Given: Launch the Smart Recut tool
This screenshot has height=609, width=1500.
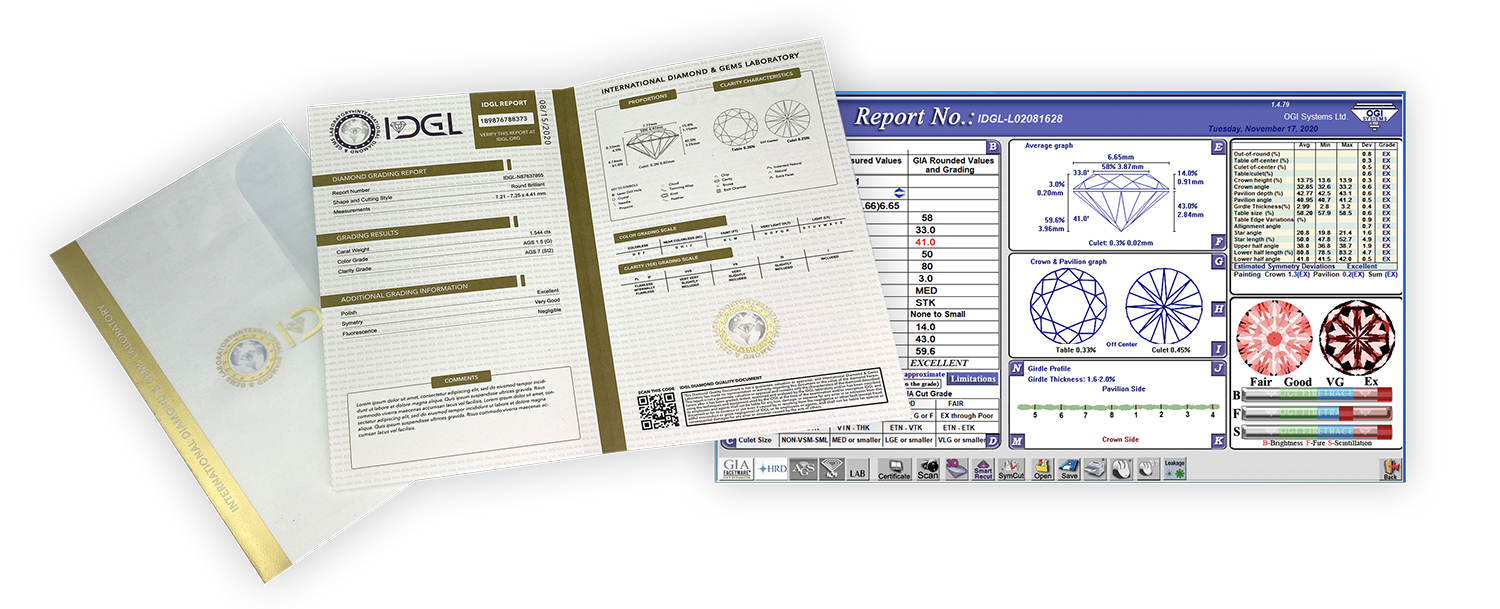Looking at the screenshot, I should [x=982, y=470].
